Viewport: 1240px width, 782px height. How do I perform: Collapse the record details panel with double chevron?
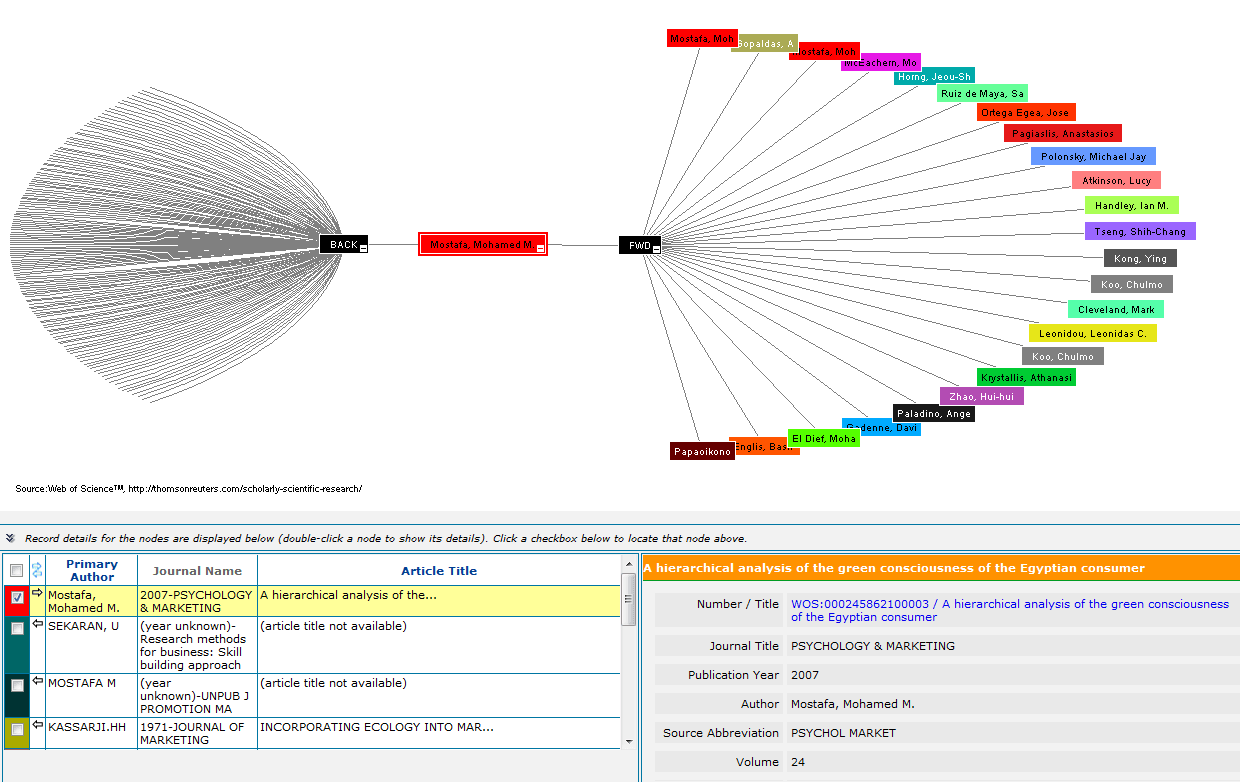10,538
